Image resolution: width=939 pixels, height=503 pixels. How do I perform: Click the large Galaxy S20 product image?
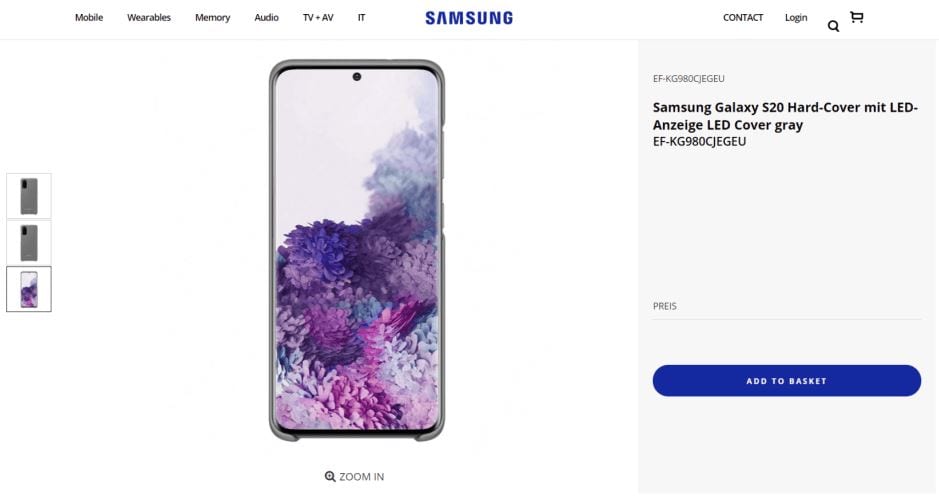tap(357, 250)
